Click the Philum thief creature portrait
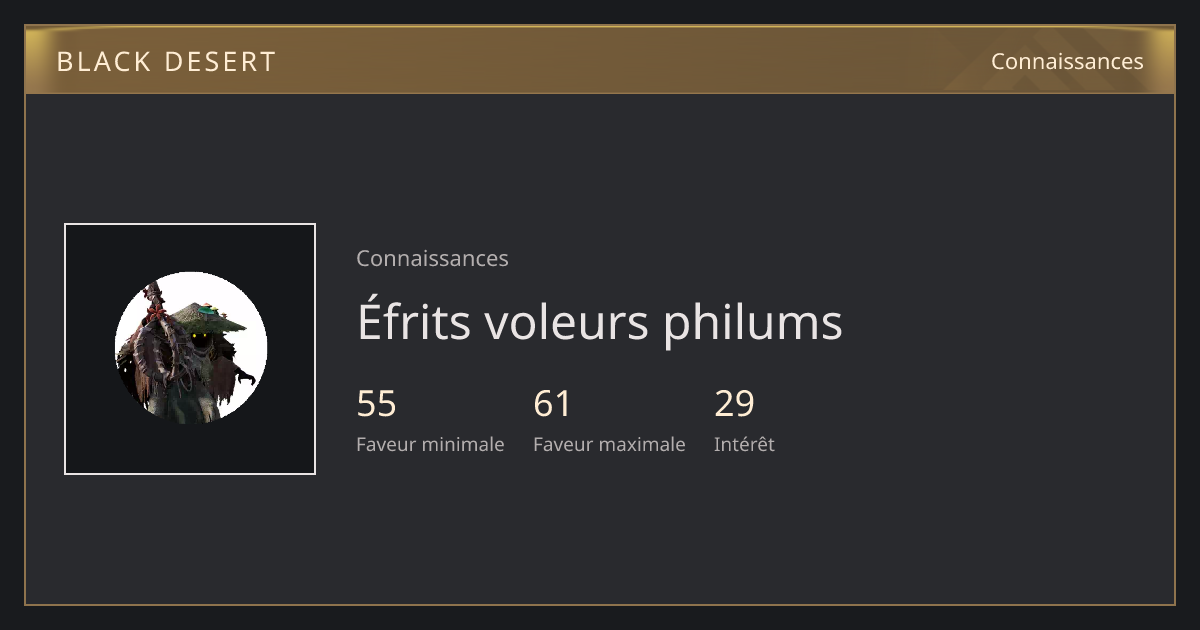 pos(191,348)
